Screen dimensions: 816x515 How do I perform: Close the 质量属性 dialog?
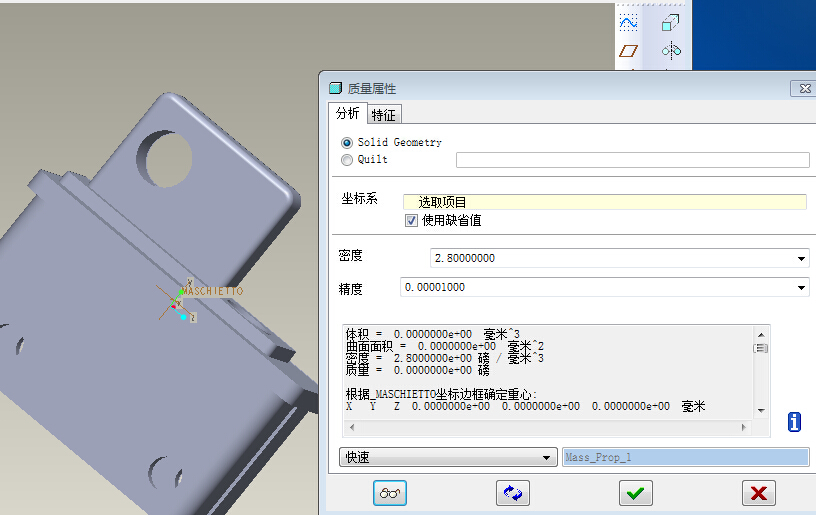click(805, 88)
